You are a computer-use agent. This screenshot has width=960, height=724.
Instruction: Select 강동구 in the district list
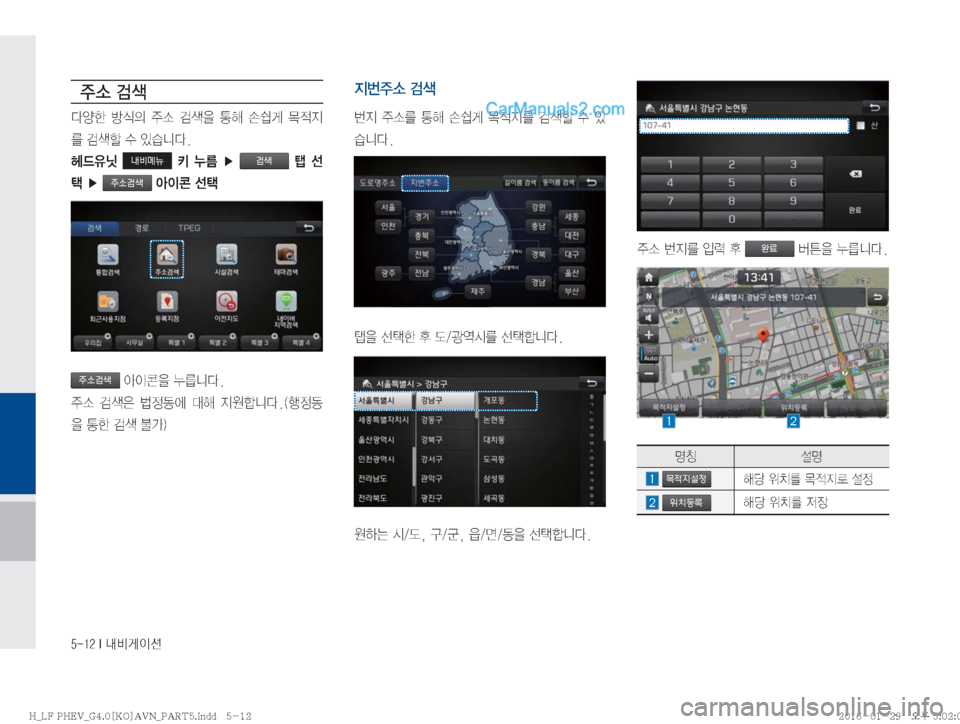coord(446,420)
